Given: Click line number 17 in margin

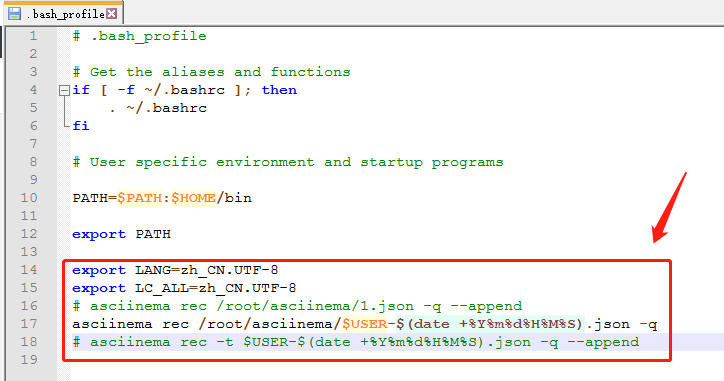Looking at the screenshot, I should 29,324.
